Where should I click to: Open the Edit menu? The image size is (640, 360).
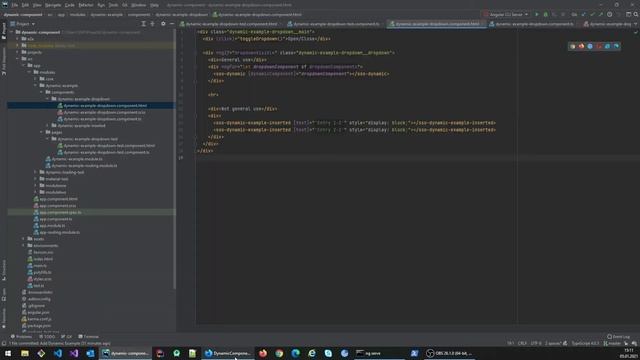pos(25,5)
